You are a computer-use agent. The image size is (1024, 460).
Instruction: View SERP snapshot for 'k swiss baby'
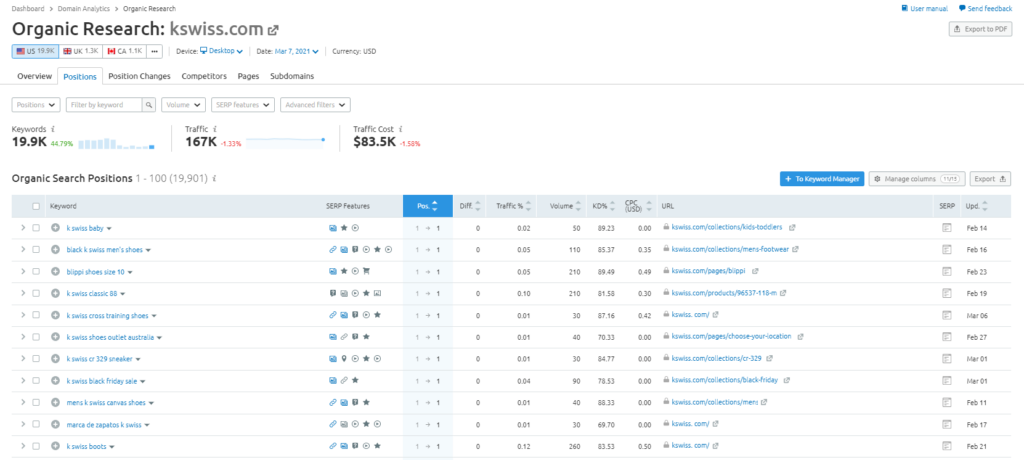[x=947, y=228]
